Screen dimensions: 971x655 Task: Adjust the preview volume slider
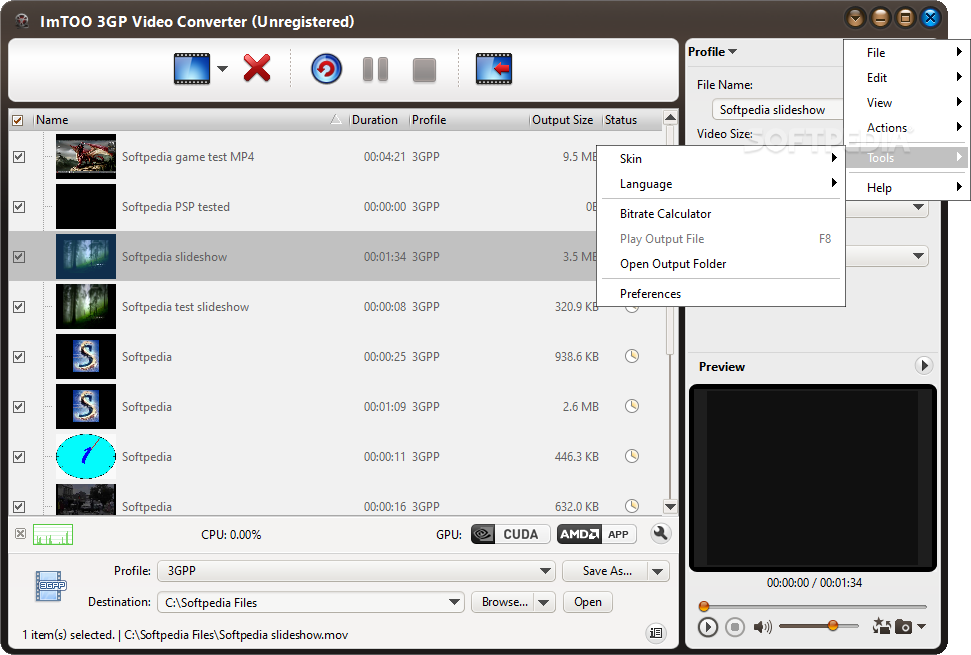(819, 626)
